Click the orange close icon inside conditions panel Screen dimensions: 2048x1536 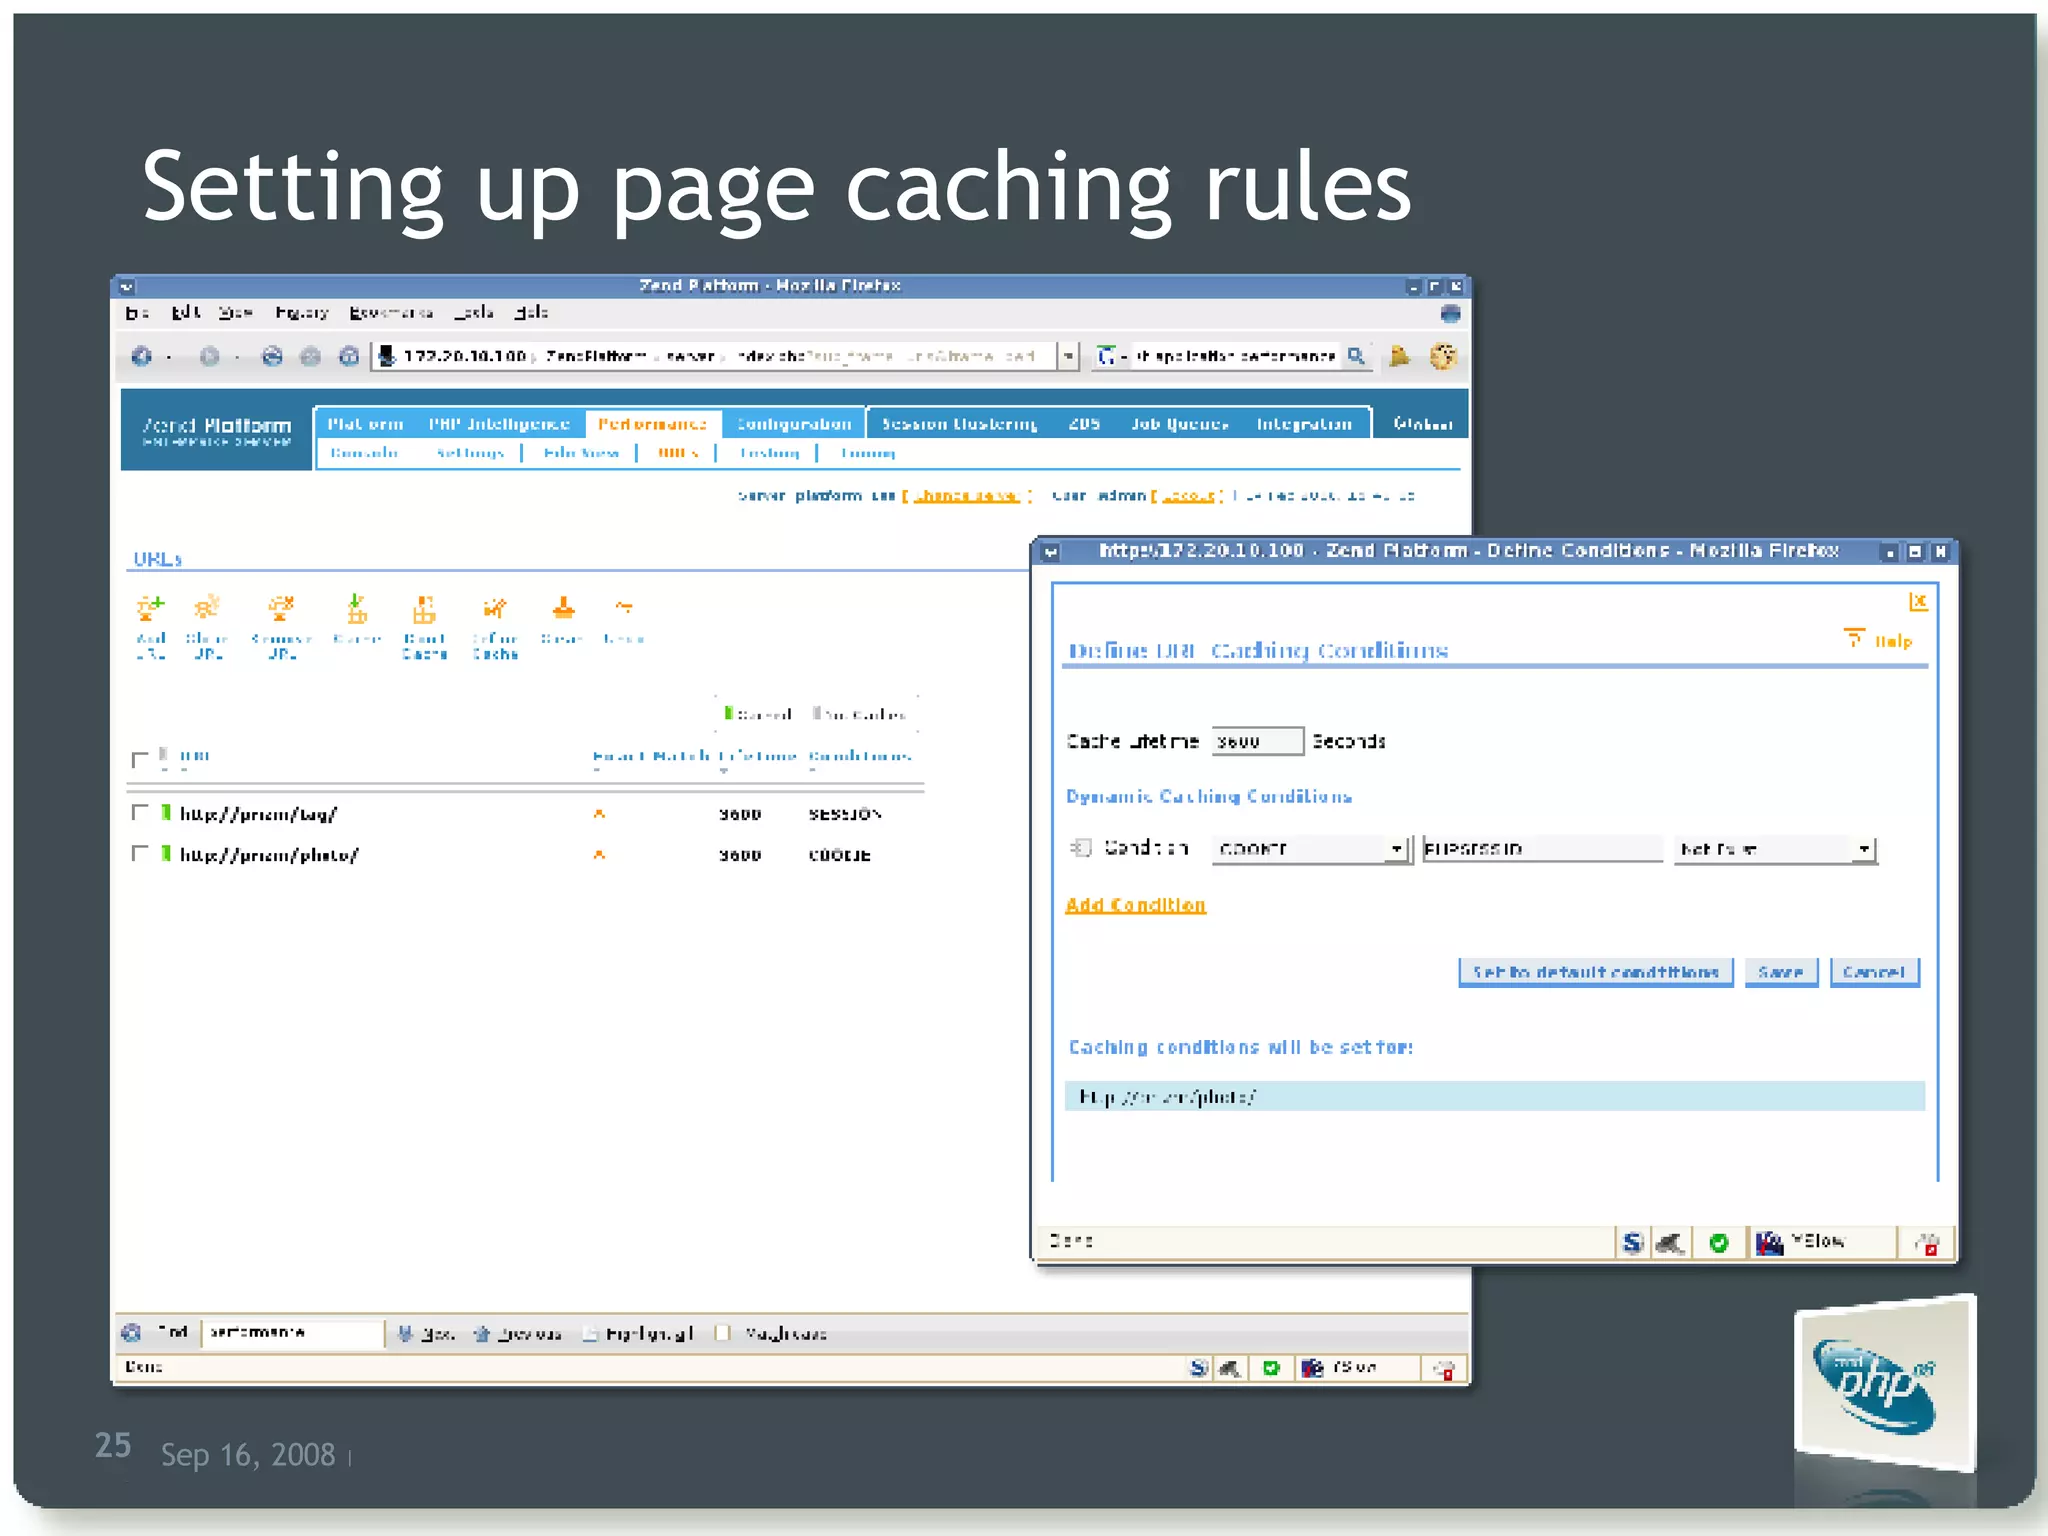click(1918, 601)
